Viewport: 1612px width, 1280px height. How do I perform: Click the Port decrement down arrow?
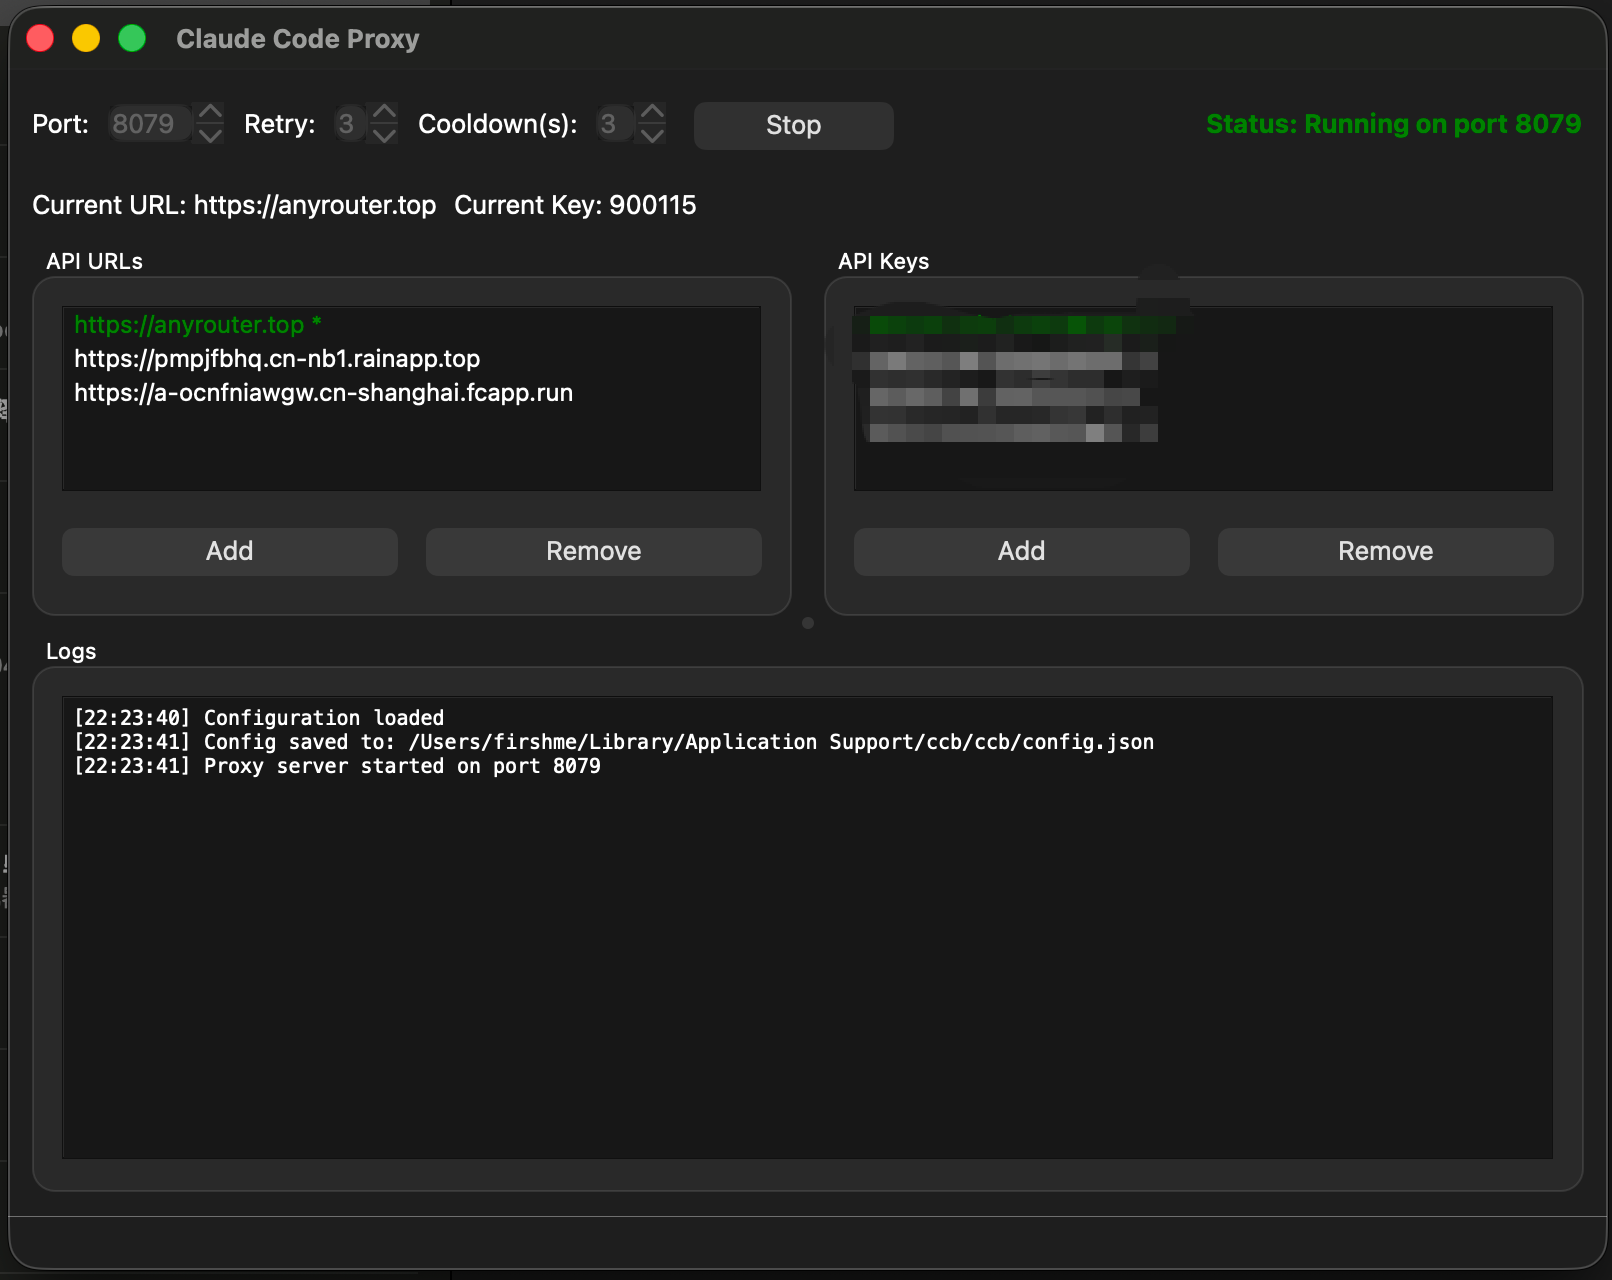point(210,135)
